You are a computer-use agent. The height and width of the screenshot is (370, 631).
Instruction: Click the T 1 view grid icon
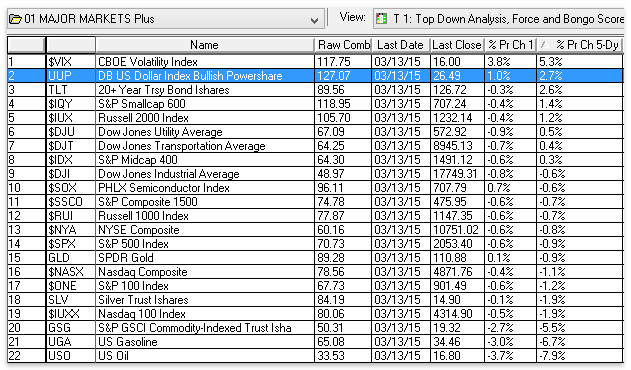pos(381,19)
